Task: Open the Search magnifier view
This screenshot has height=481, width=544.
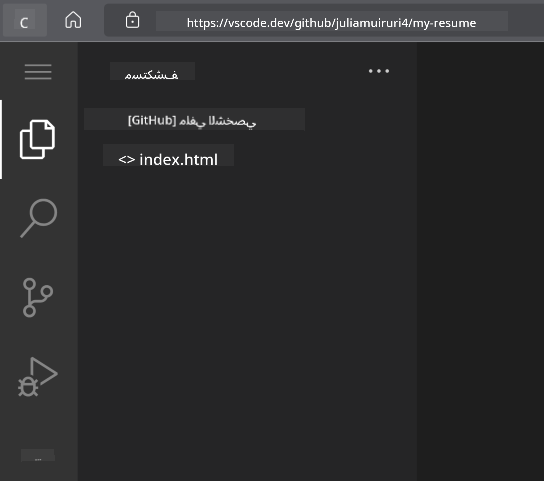Action: click(x=39, y=218)
